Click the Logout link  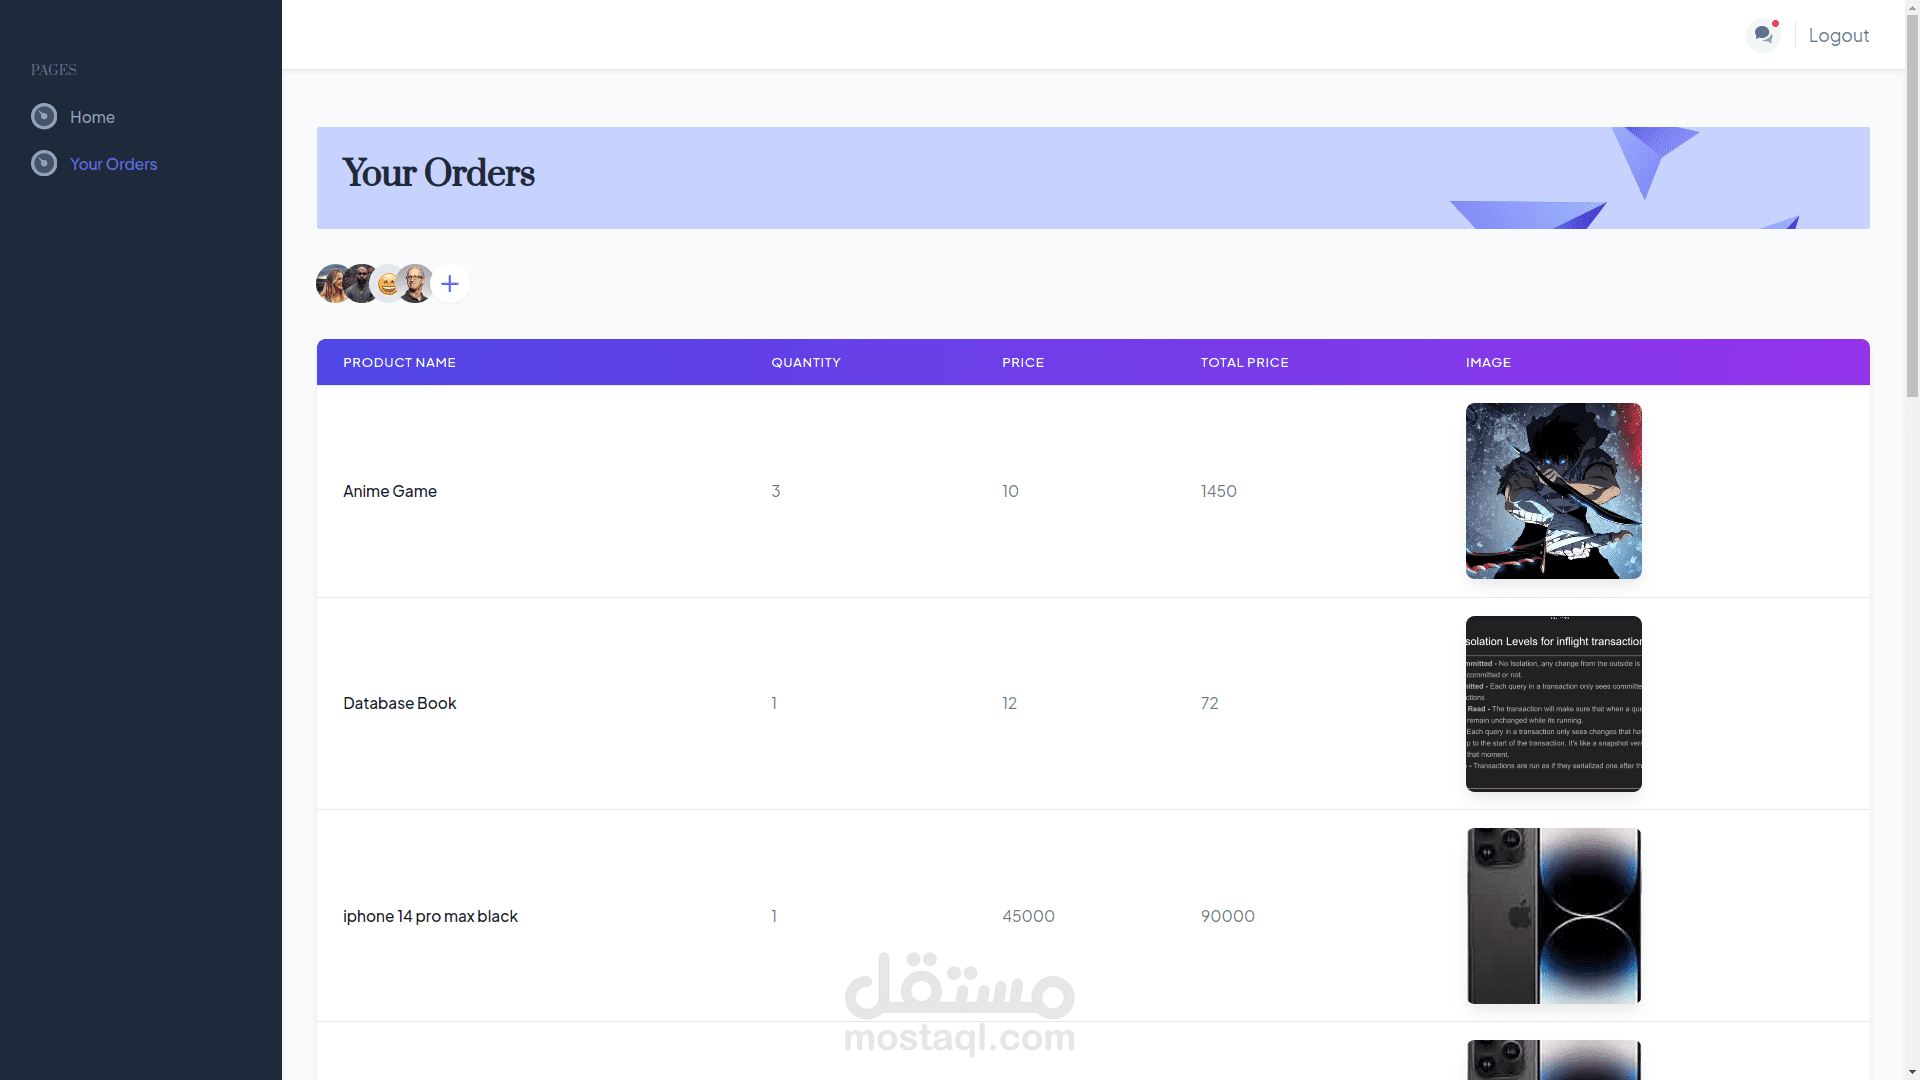point(1838,35)
